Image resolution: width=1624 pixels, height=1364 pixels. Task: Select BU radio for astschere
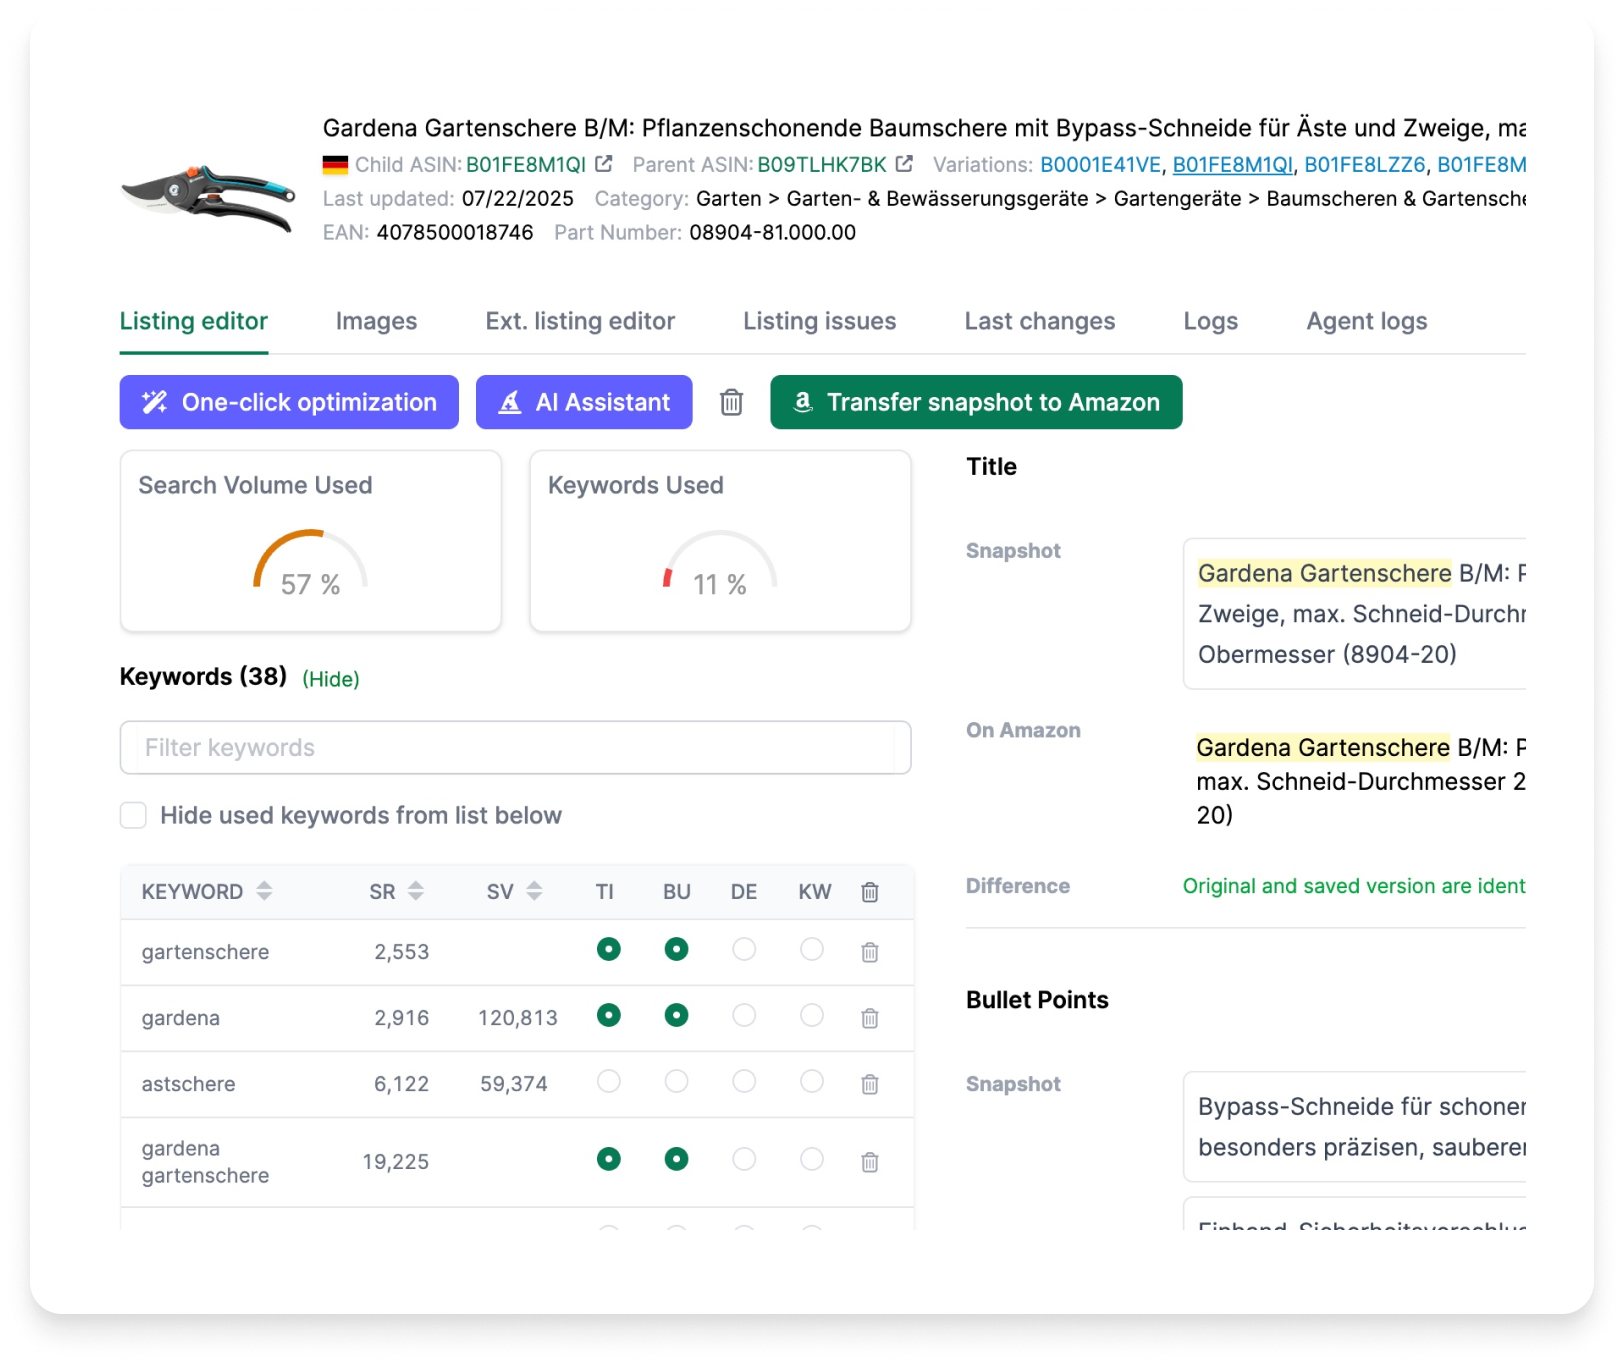coord(677,1081)
